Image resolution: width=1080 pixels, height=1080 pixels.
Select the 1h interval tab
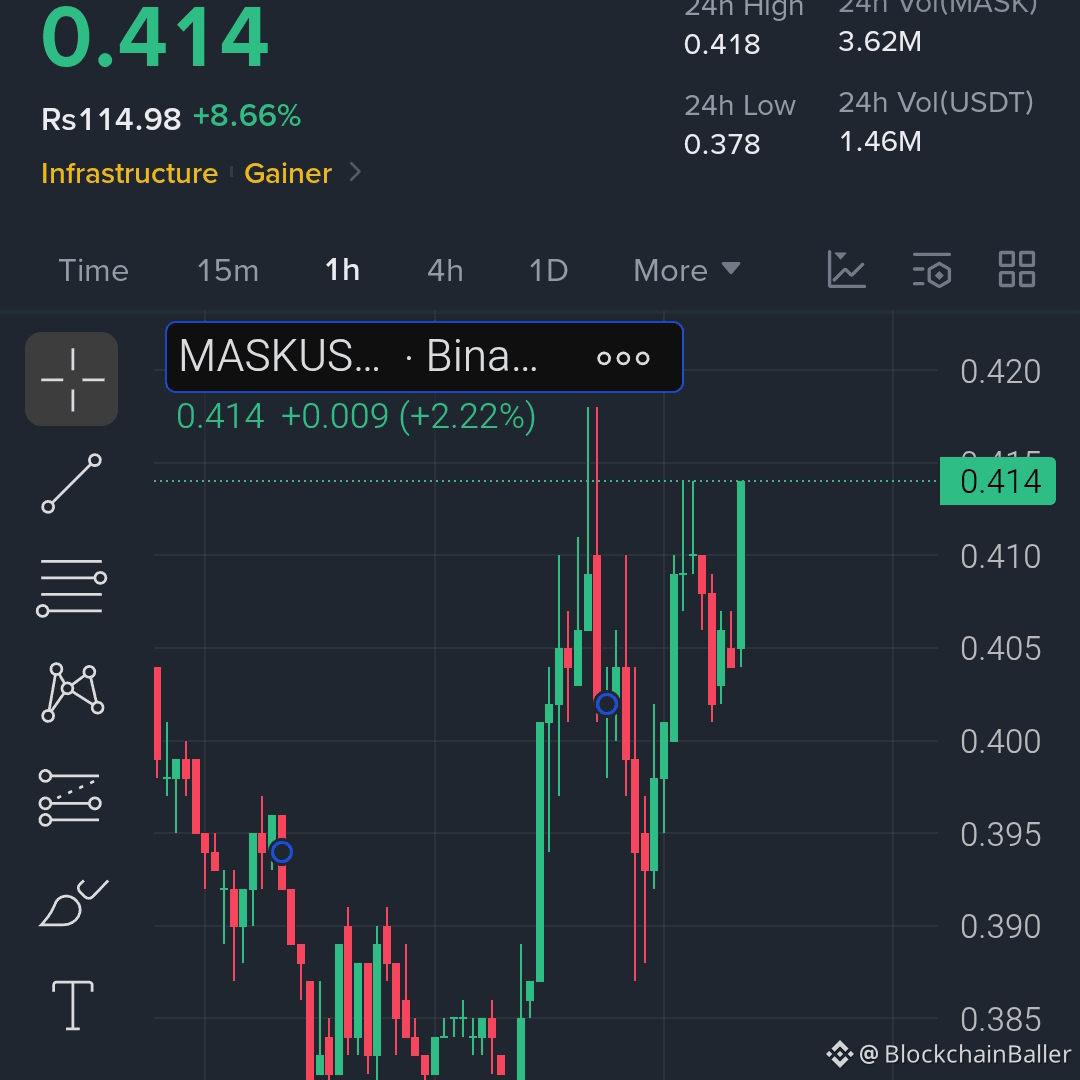point(342,270)
